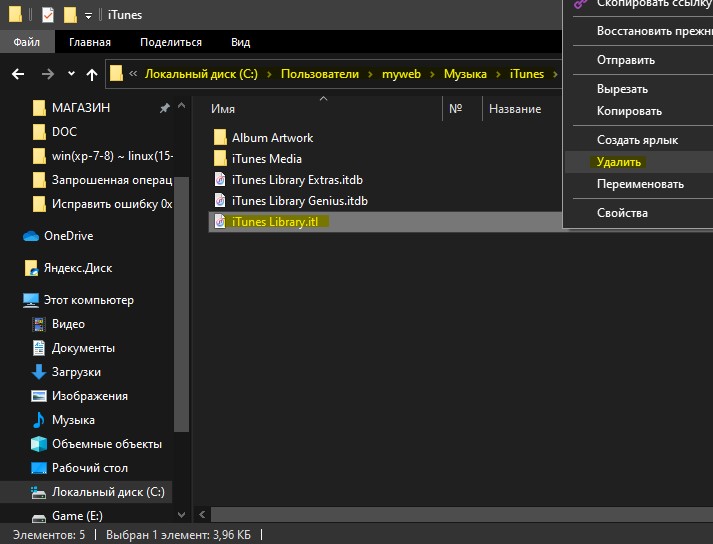Sort by the Название column header

click(x=515, y=109)
